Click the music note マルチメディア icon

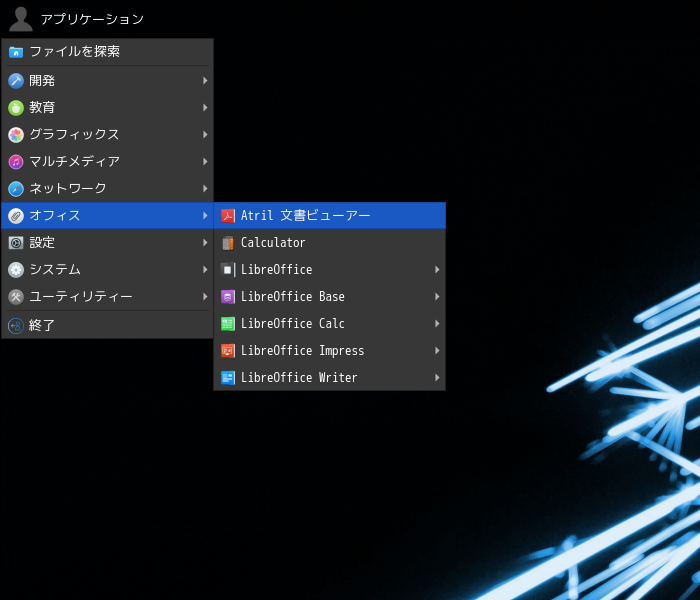[x=16, y=162]
